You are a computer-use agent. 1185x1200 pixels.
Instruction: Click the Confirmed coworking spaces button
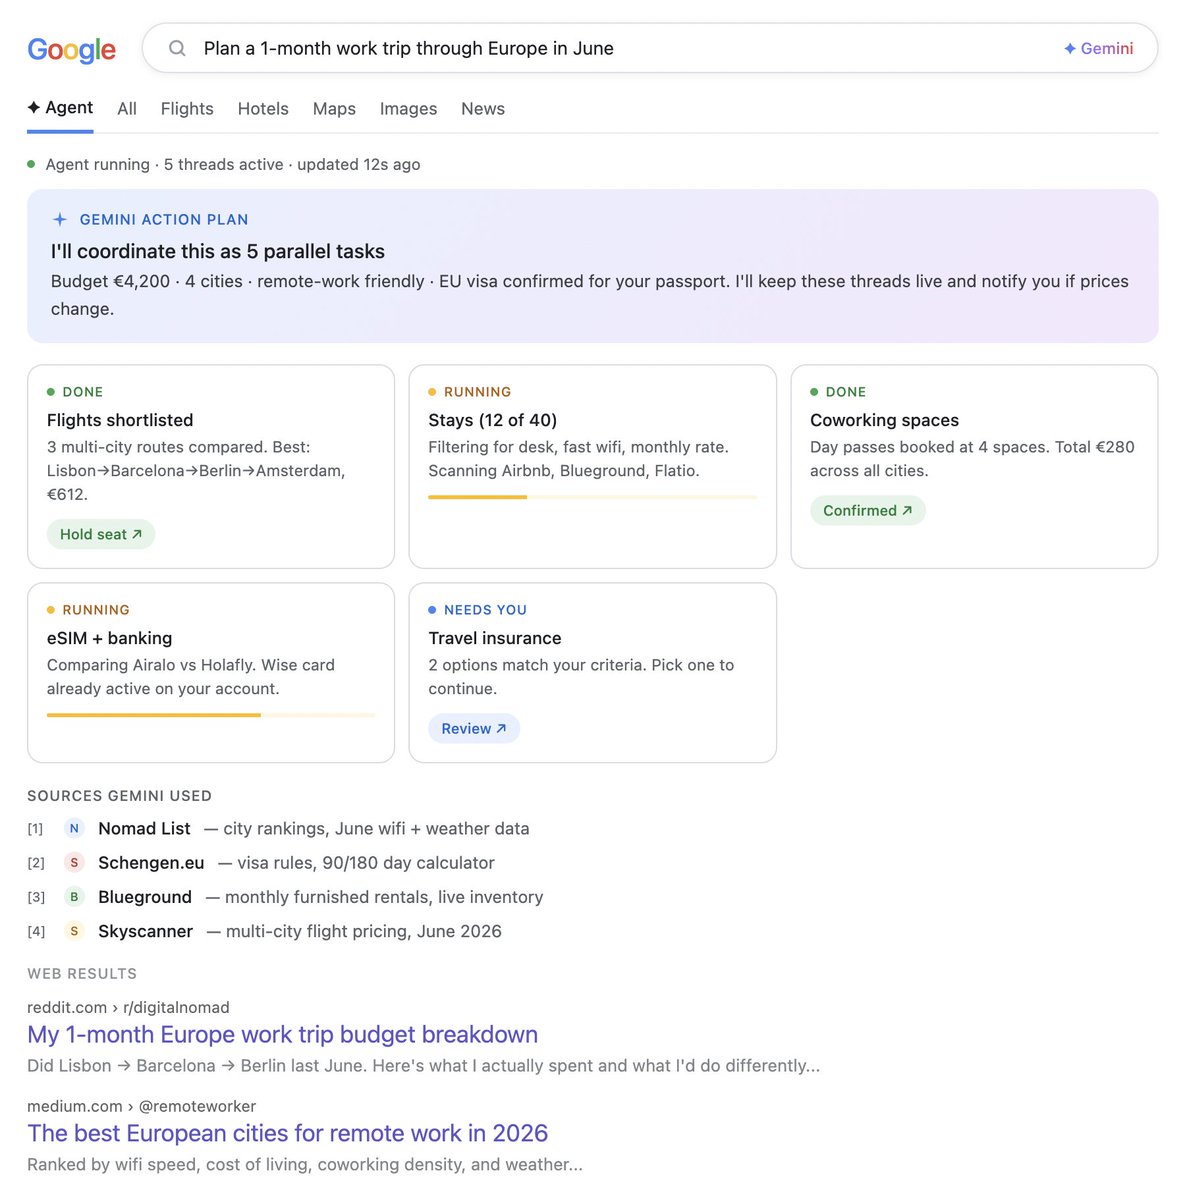[x=868, y=510]
